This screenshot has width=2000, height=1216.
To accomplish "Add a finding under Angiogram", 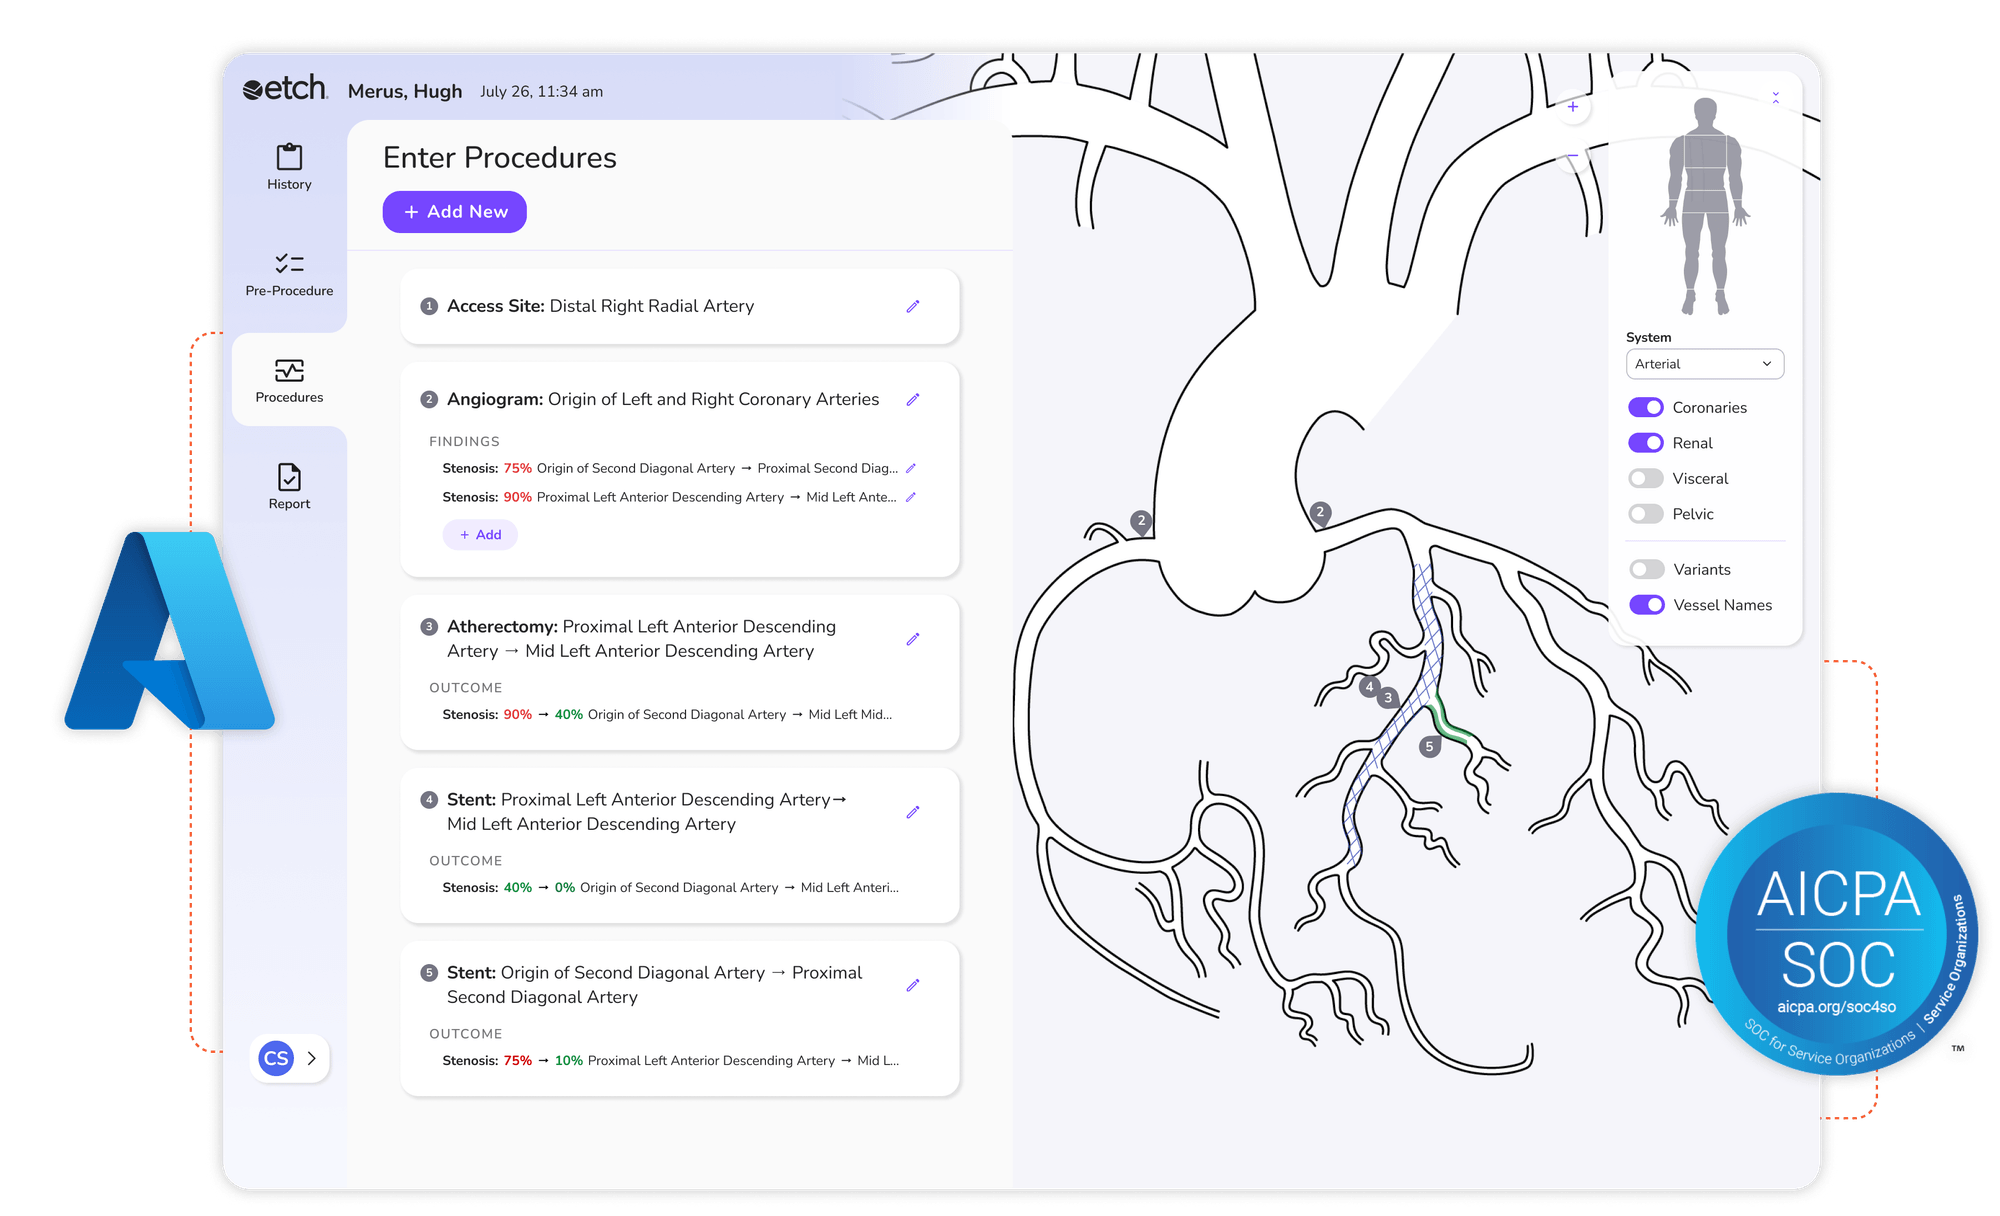I will [480, 535].
